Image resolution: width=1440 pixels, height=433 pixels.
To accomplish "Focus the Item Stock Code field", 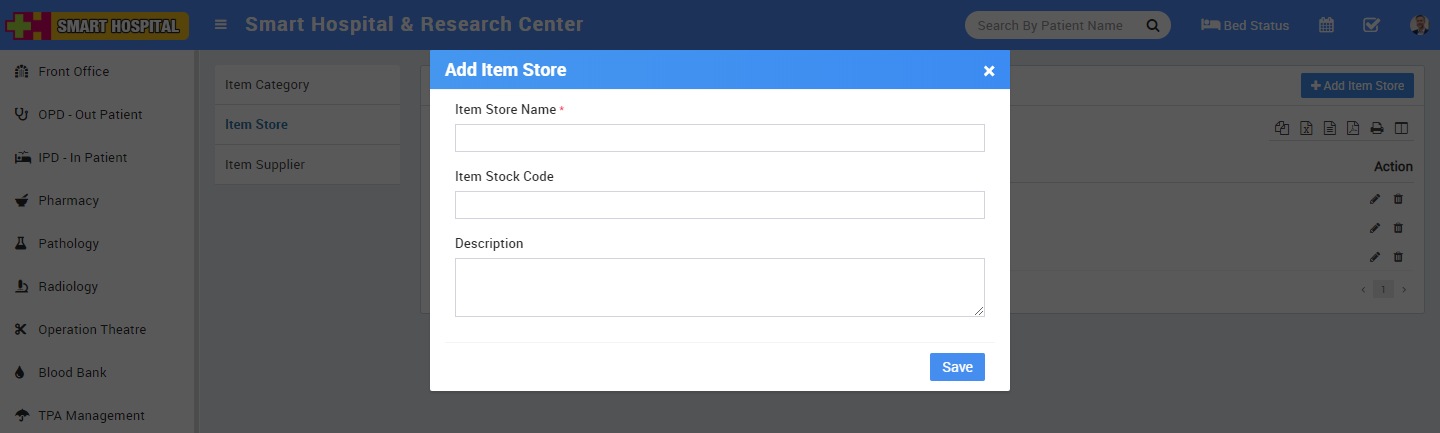I will point(719,205).
